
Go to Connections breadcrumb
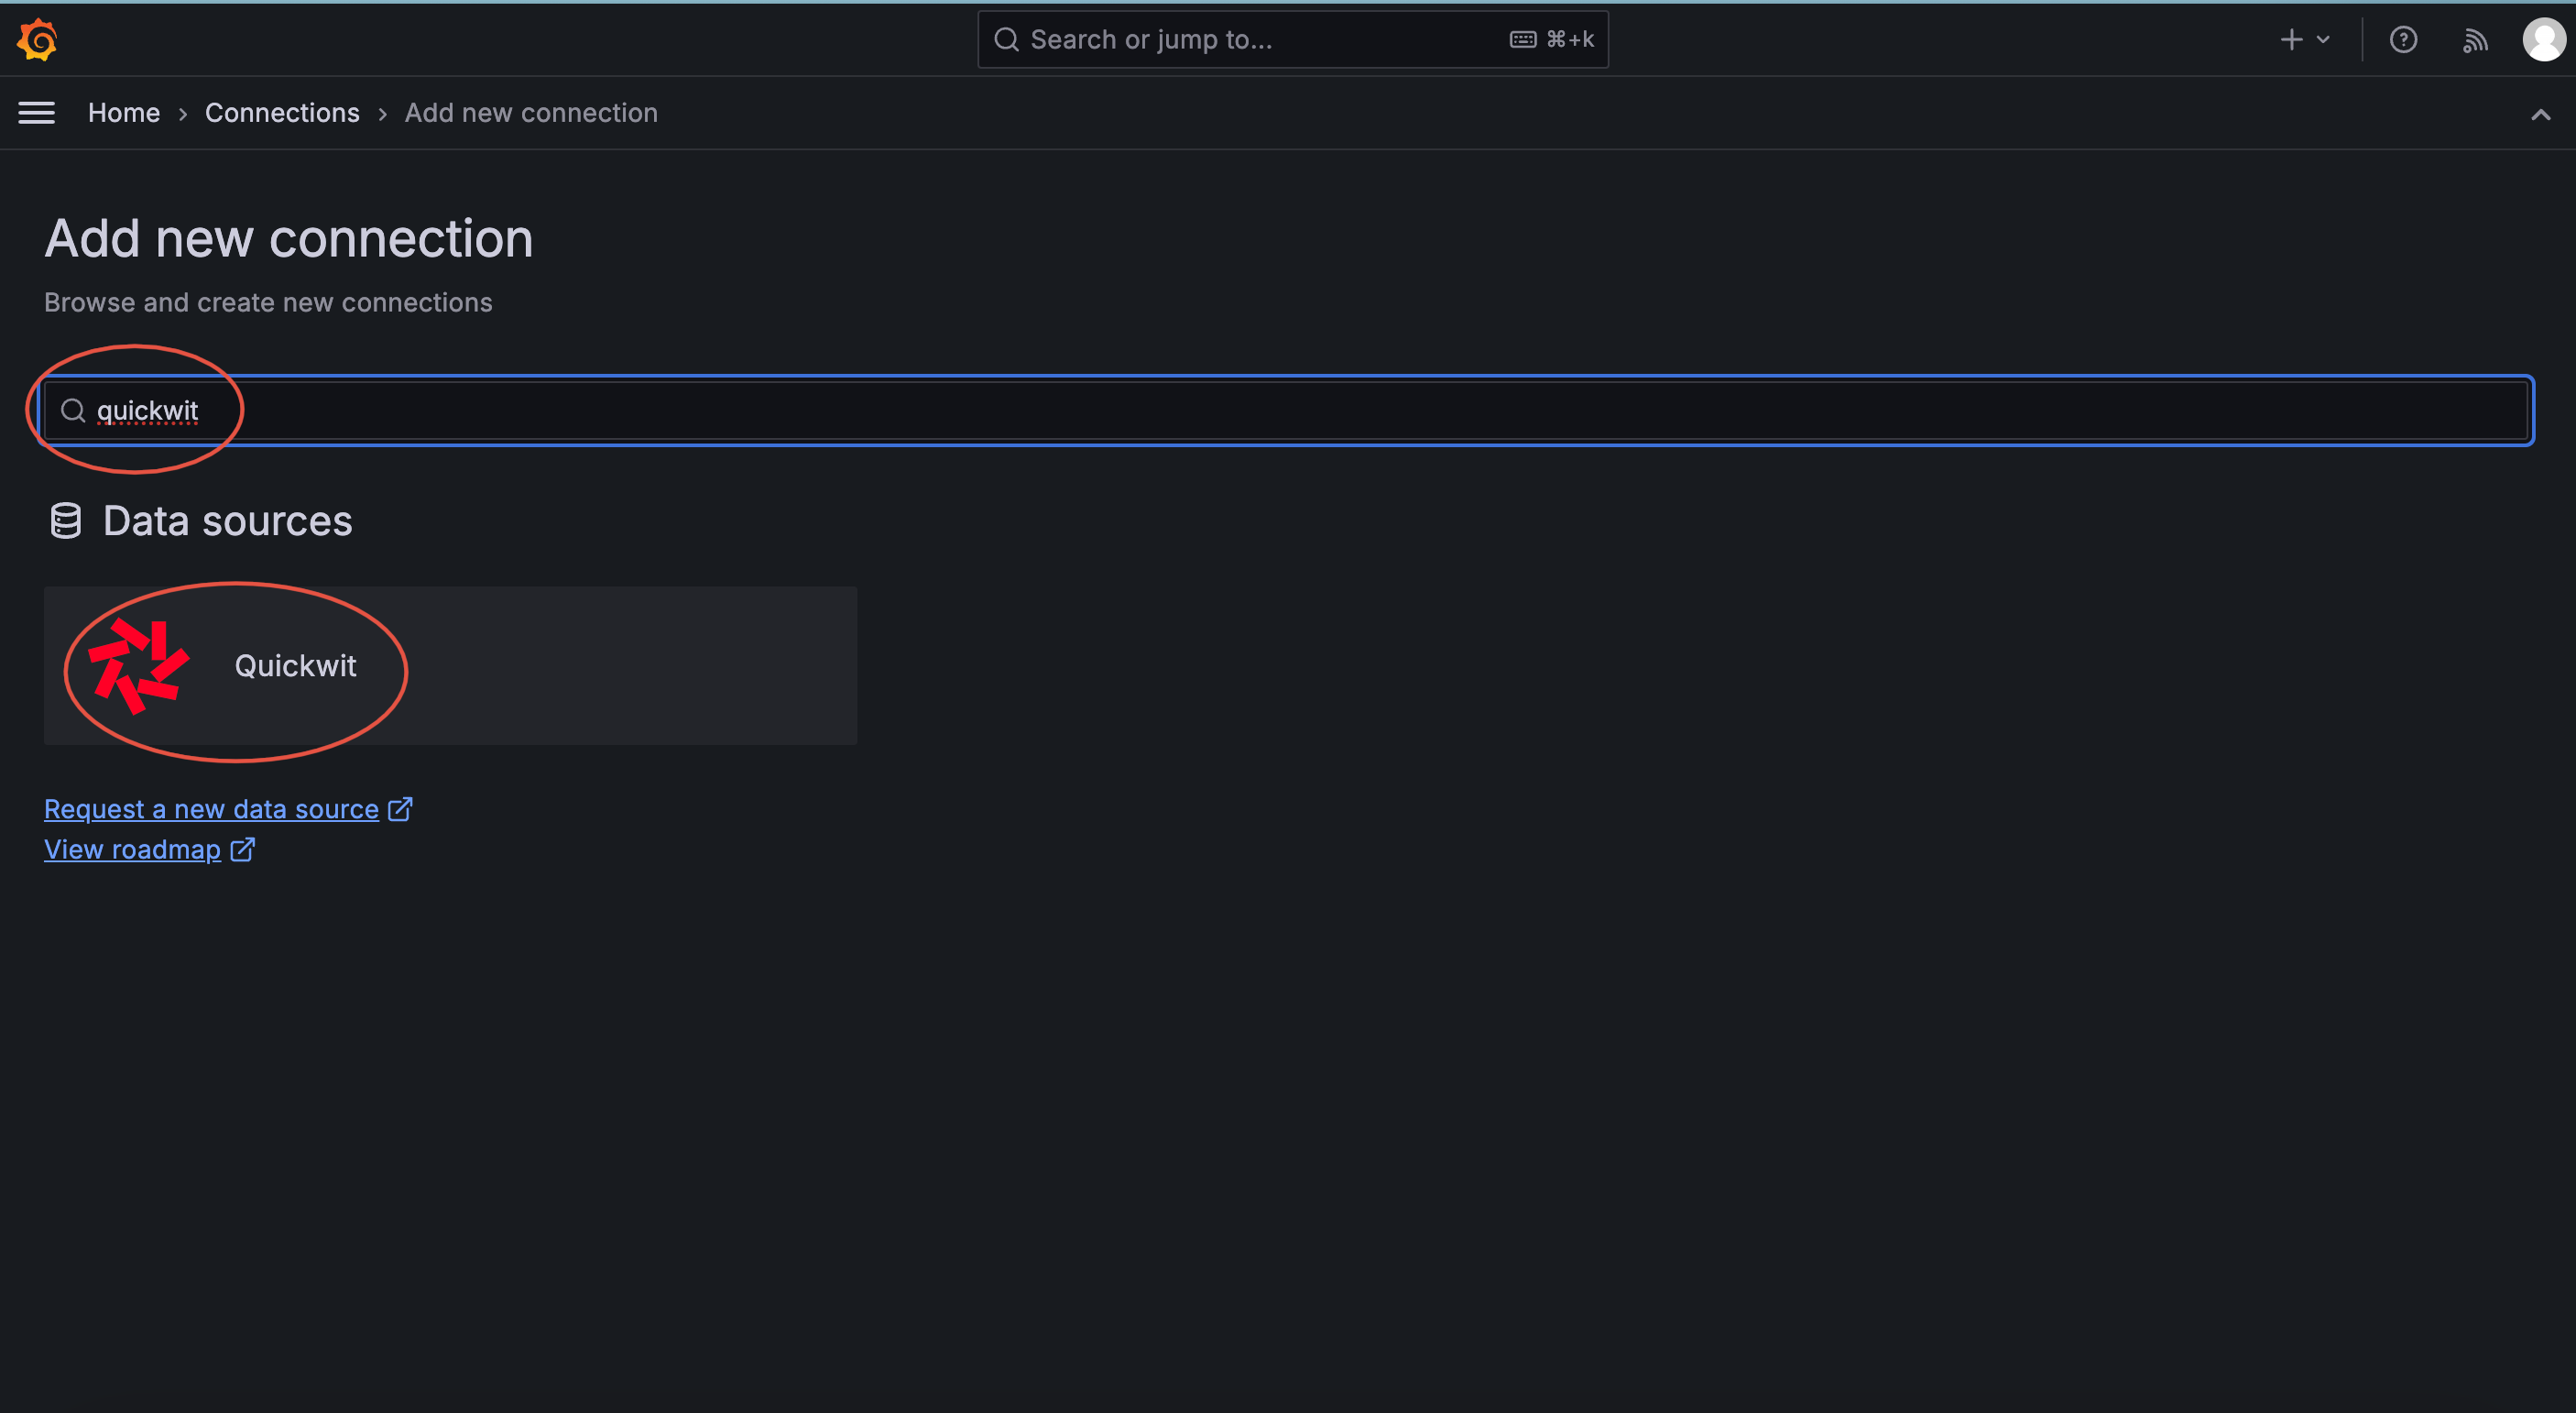pyautogui.click(x=282, y=113)
